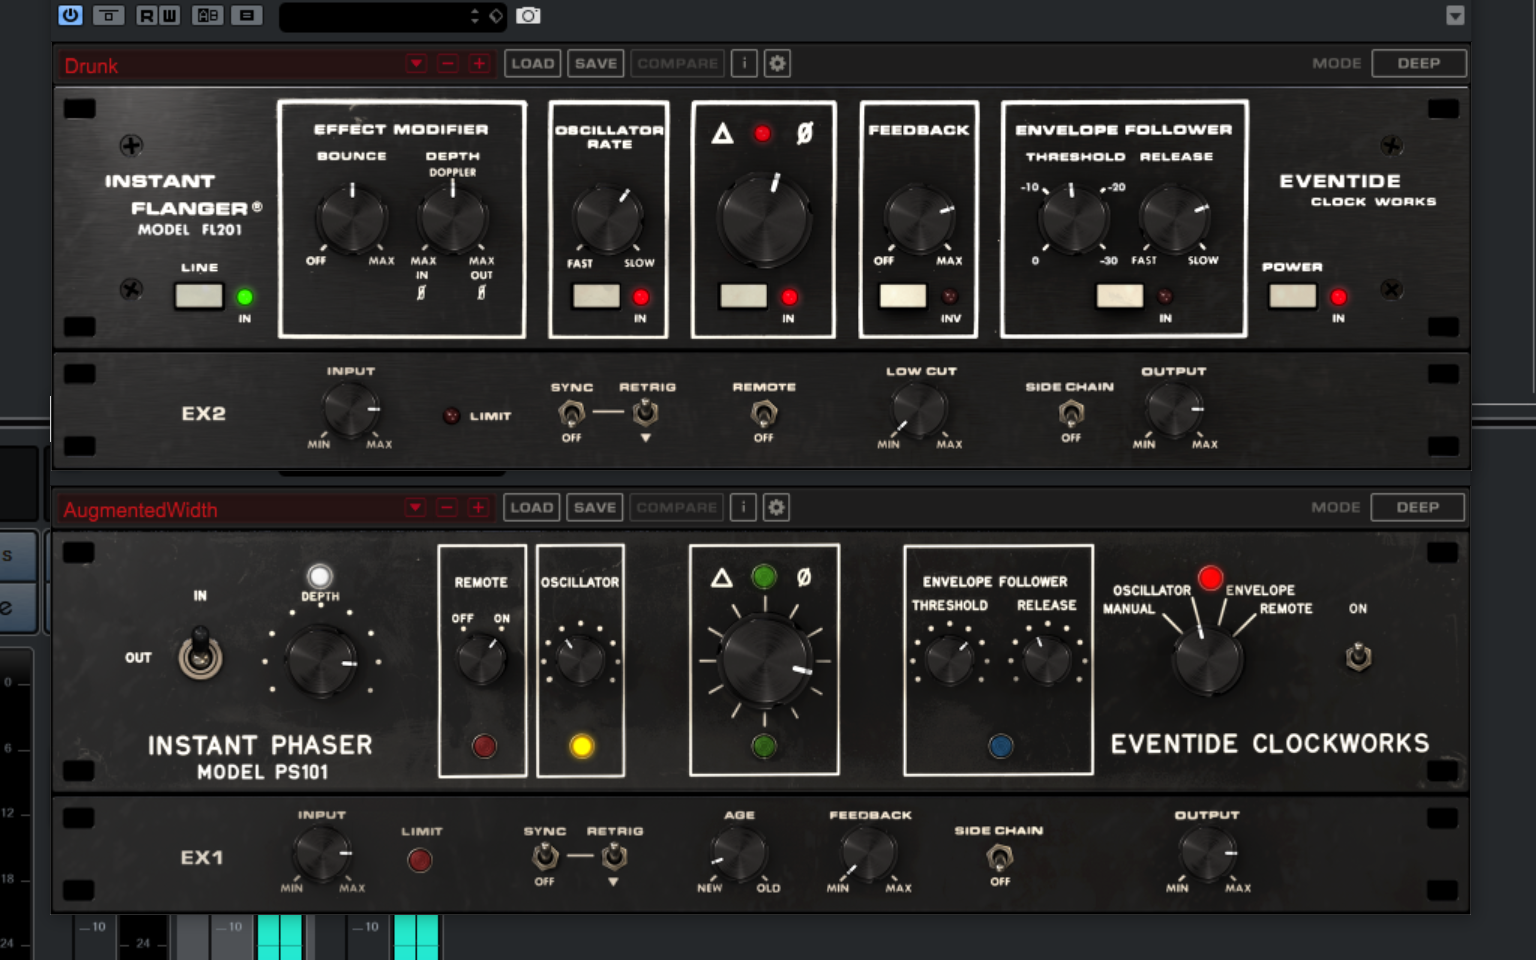Click the EX1 Feedback knob
This screenshot has width=1536, height=960.
(x=868, y=854)
